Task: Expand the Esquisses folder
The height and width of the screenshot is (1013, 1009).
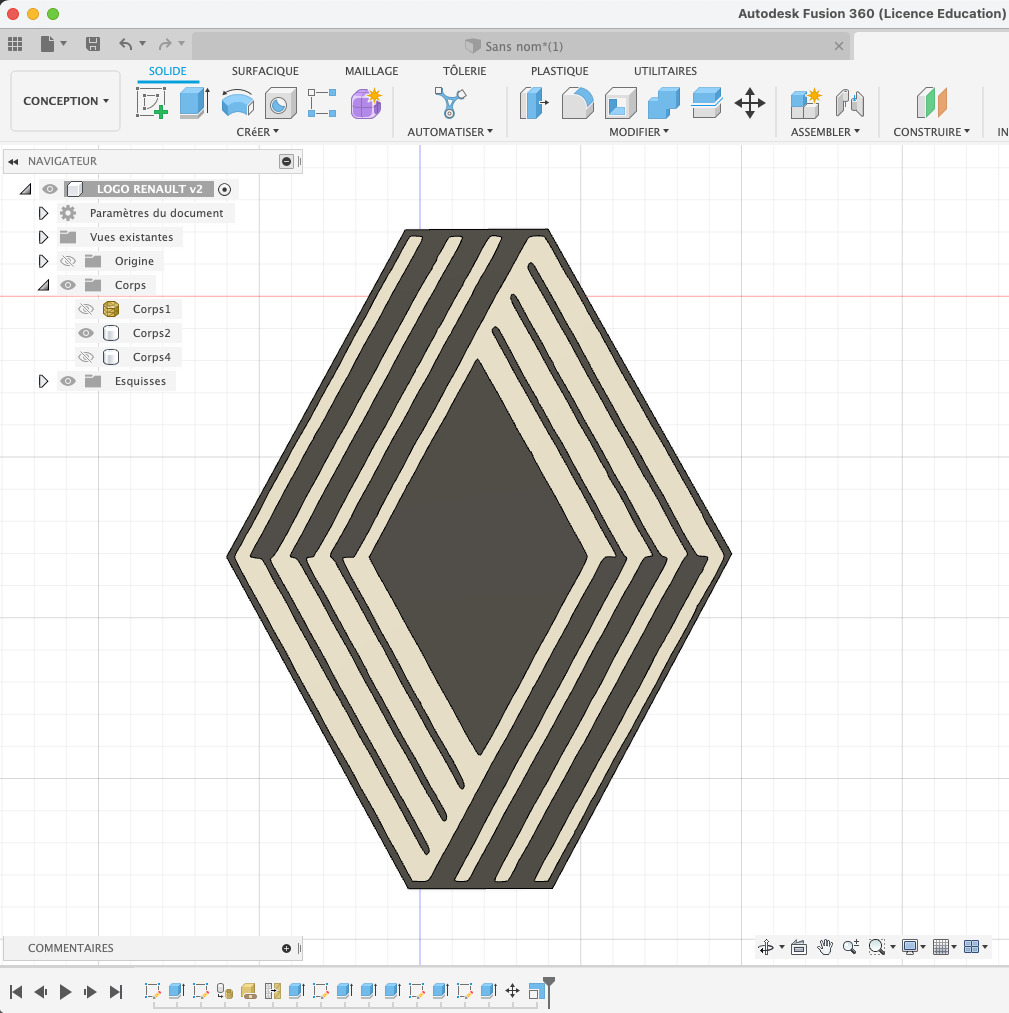Action: [x=43, y=381]
